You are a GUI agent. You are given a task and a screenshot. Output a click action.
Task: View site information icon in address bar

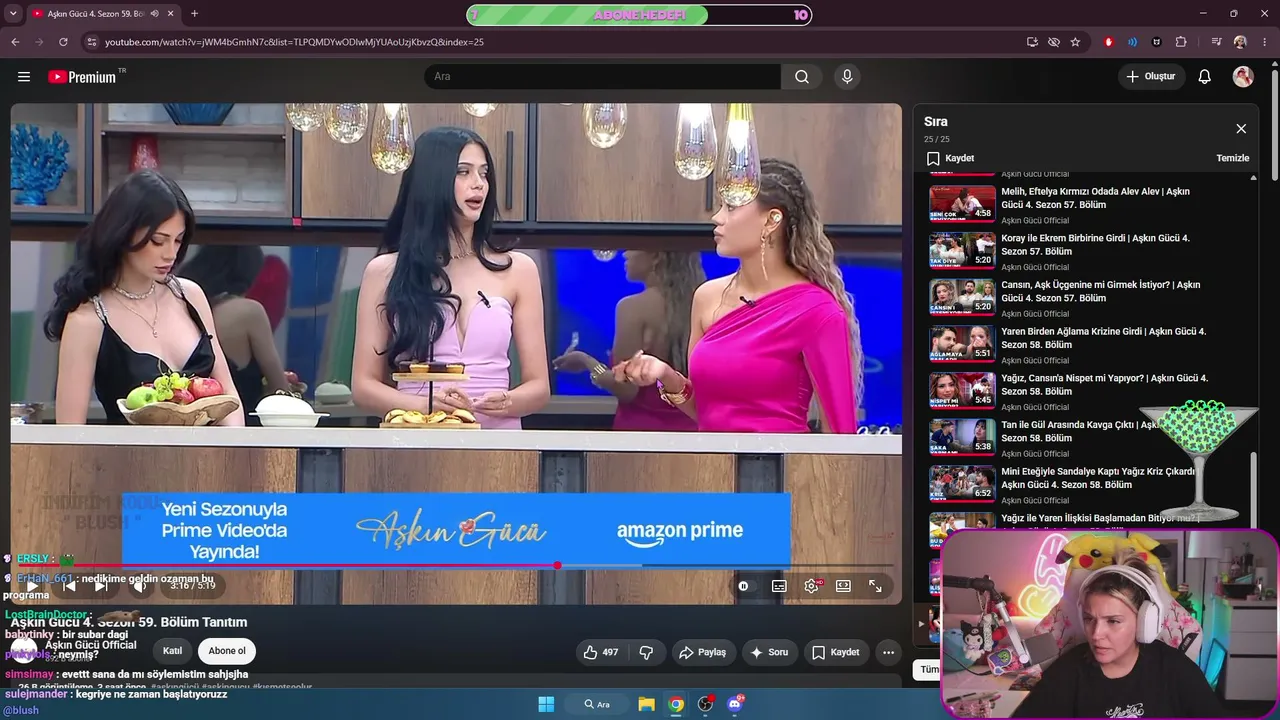pyautogui.click(x=92, y=42)
